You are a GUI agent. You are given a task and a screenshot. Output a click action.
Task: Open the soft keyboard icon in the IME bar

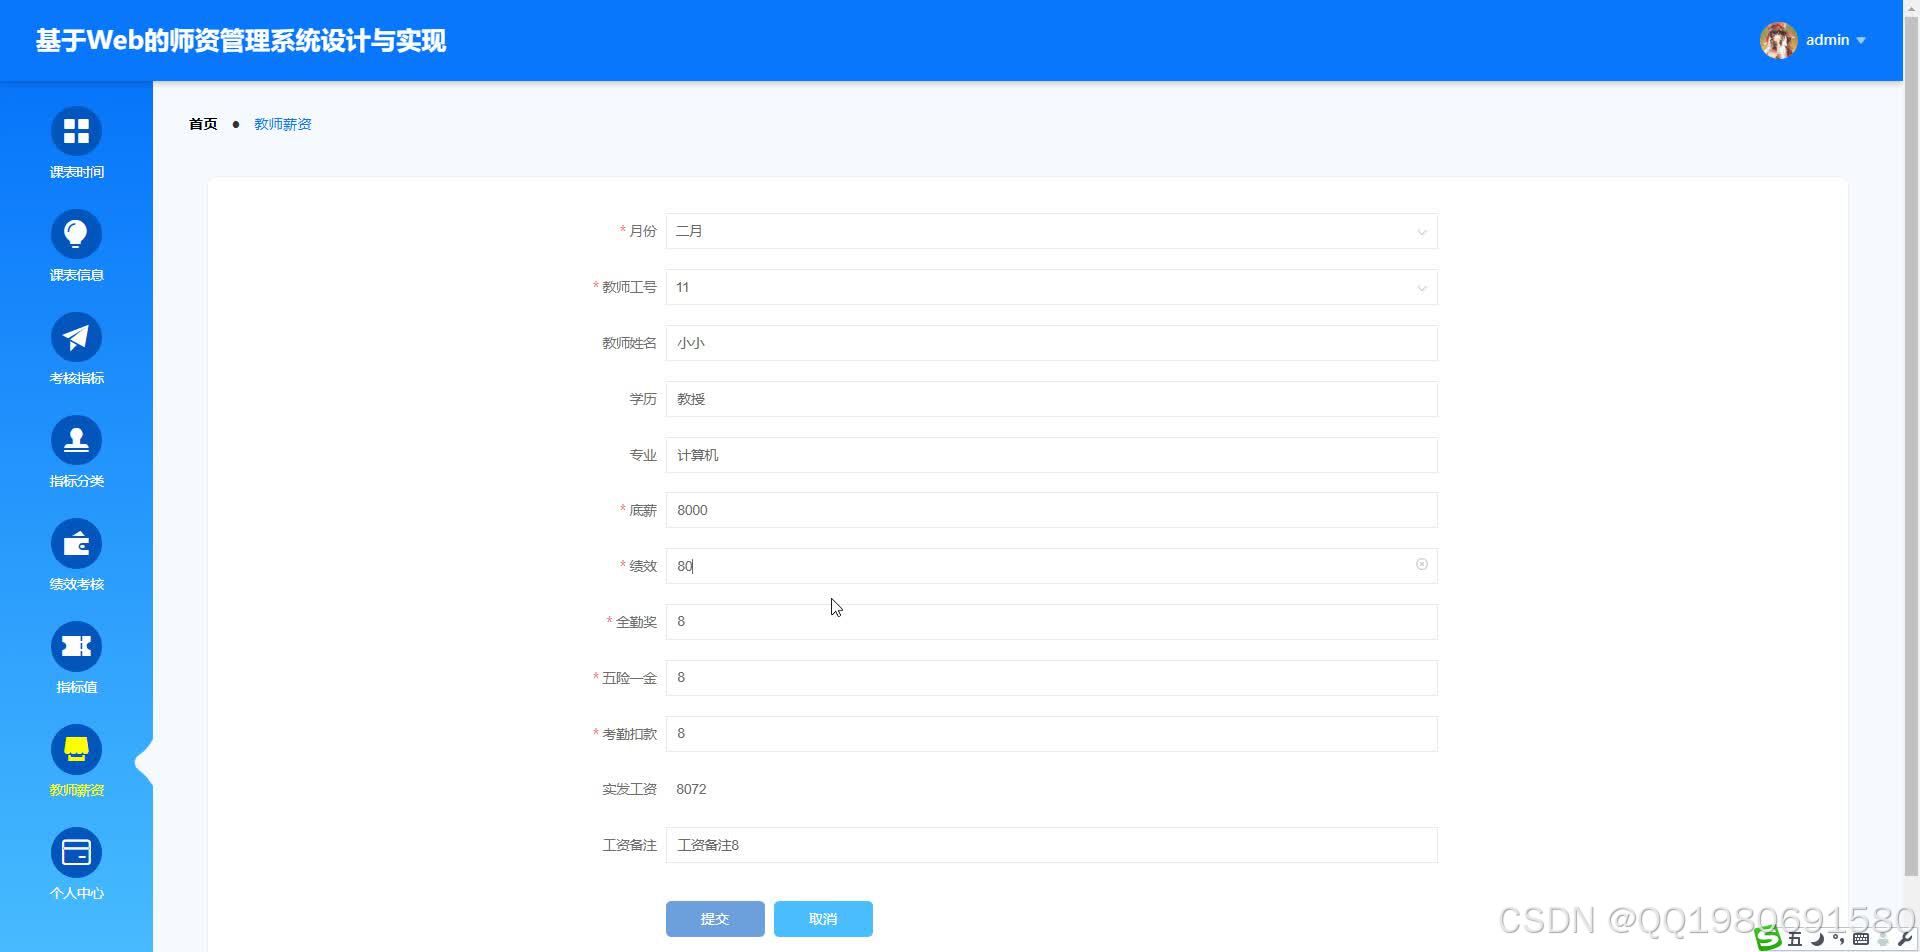pos(1861,939)
